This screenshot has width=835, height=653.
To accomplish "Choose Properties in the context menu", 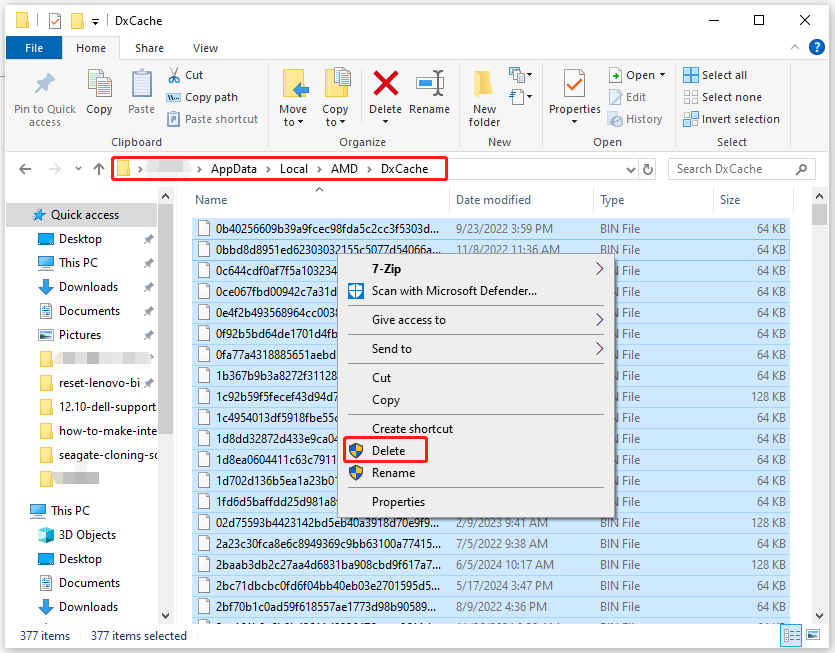I will [398, 502].
